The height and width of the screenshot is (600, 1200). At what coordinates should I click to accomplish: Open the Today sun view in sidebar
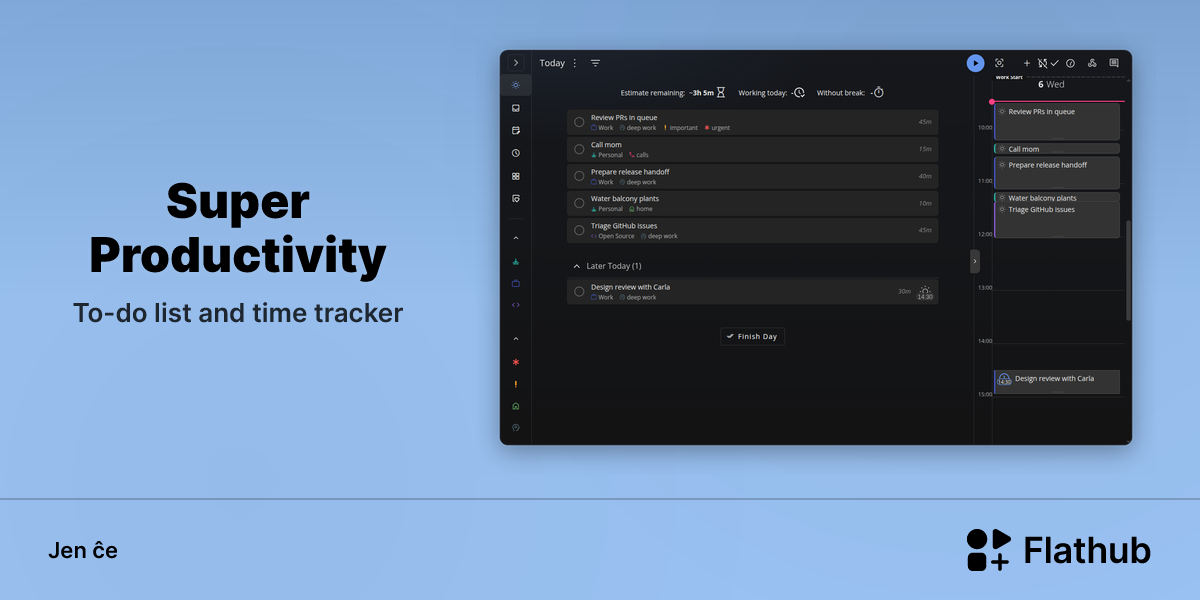516,85
